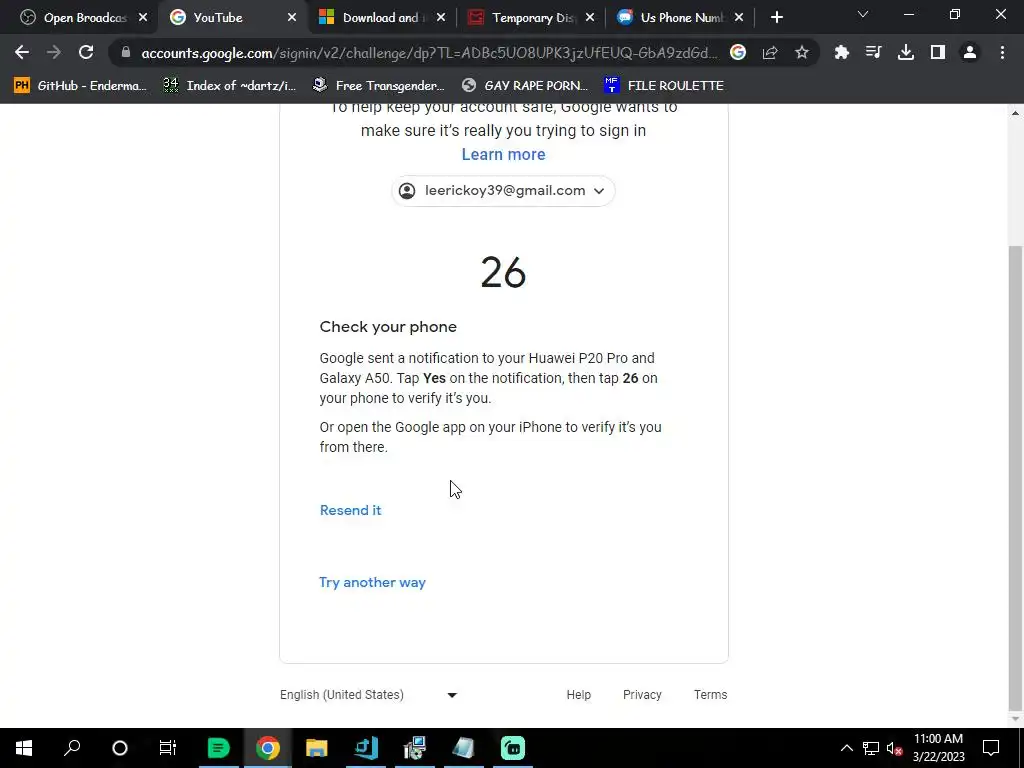This screenshot has height=768, width=1024.
Task: Close the YouTube tab
Action: pos(292,18)
